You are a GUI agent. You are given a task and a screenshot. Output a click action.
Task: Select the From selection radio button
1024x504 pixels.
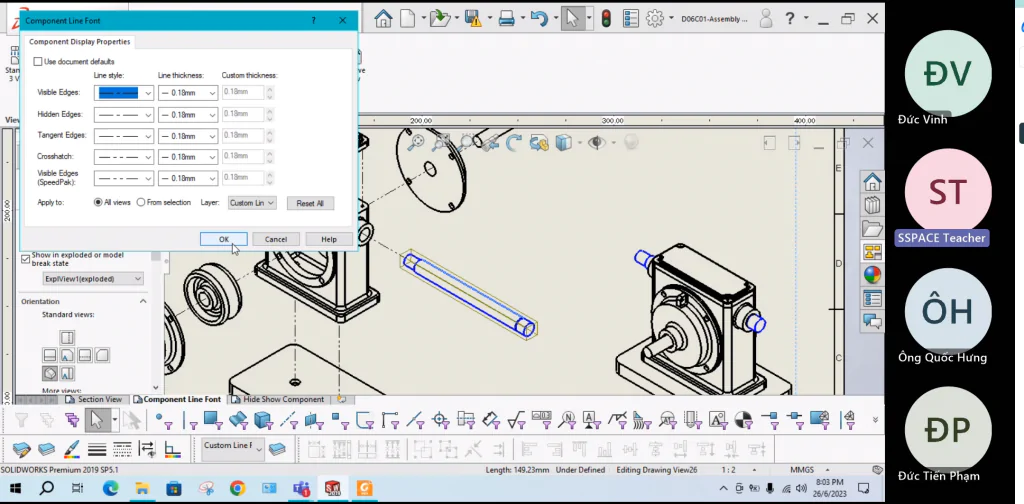tap(140, 202)
